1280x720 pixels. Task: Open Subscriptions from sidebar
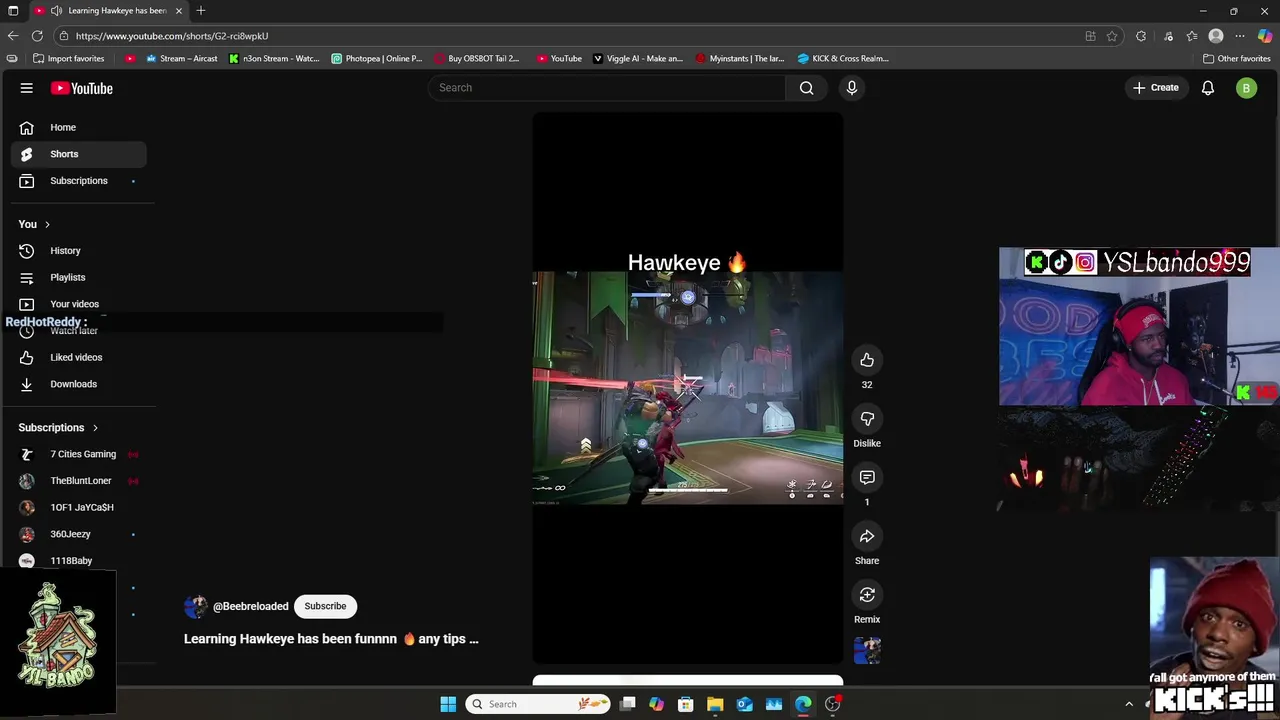click(x=78, y=181)
